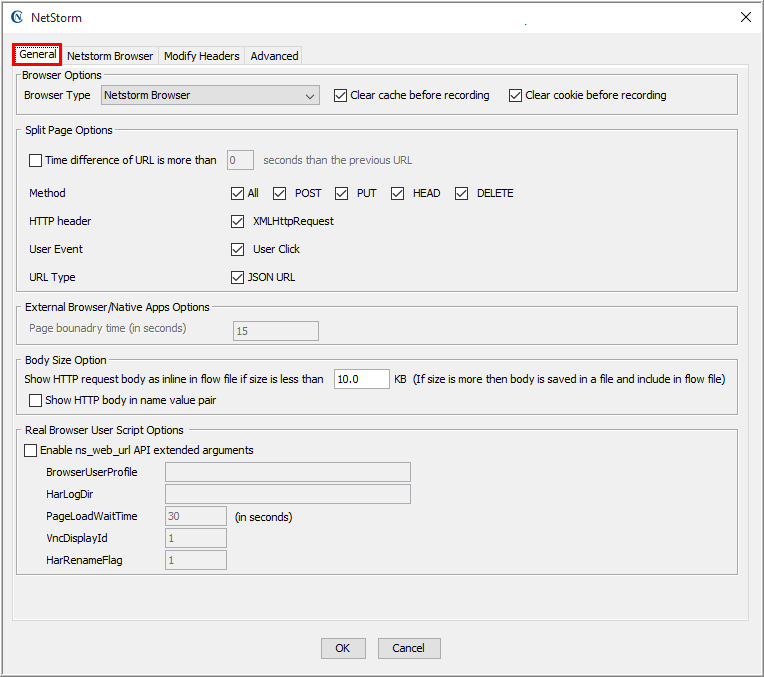The height and width of the screenshot is (677, 764).
Task: Click the HarRenameFlag field
Action: click(196, 560)
